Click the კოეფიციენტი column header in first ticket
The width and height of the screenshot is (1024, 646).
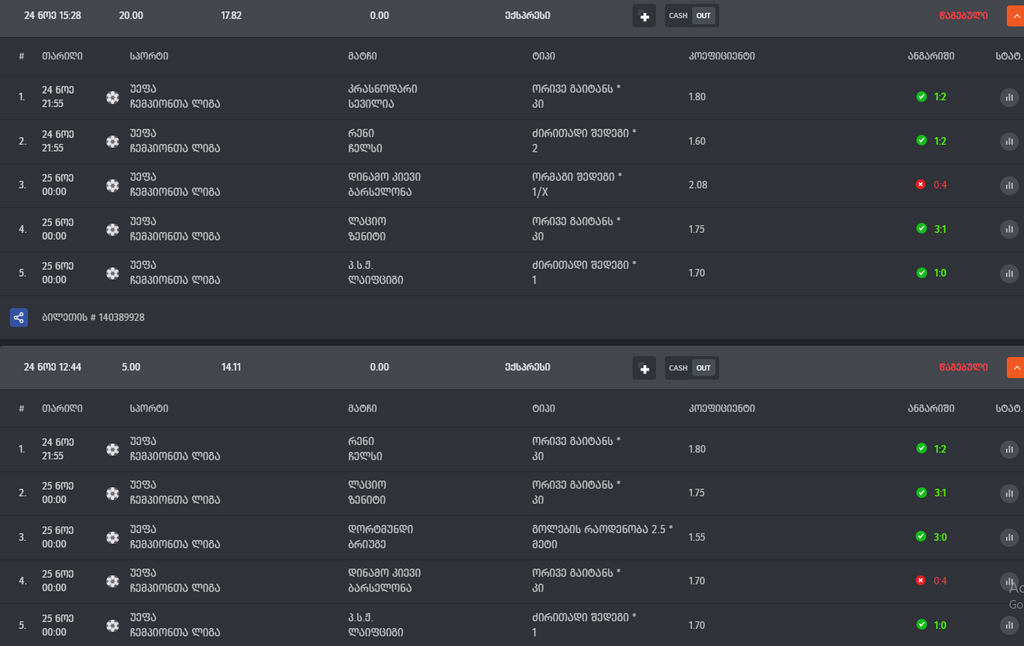click(721, 56)
